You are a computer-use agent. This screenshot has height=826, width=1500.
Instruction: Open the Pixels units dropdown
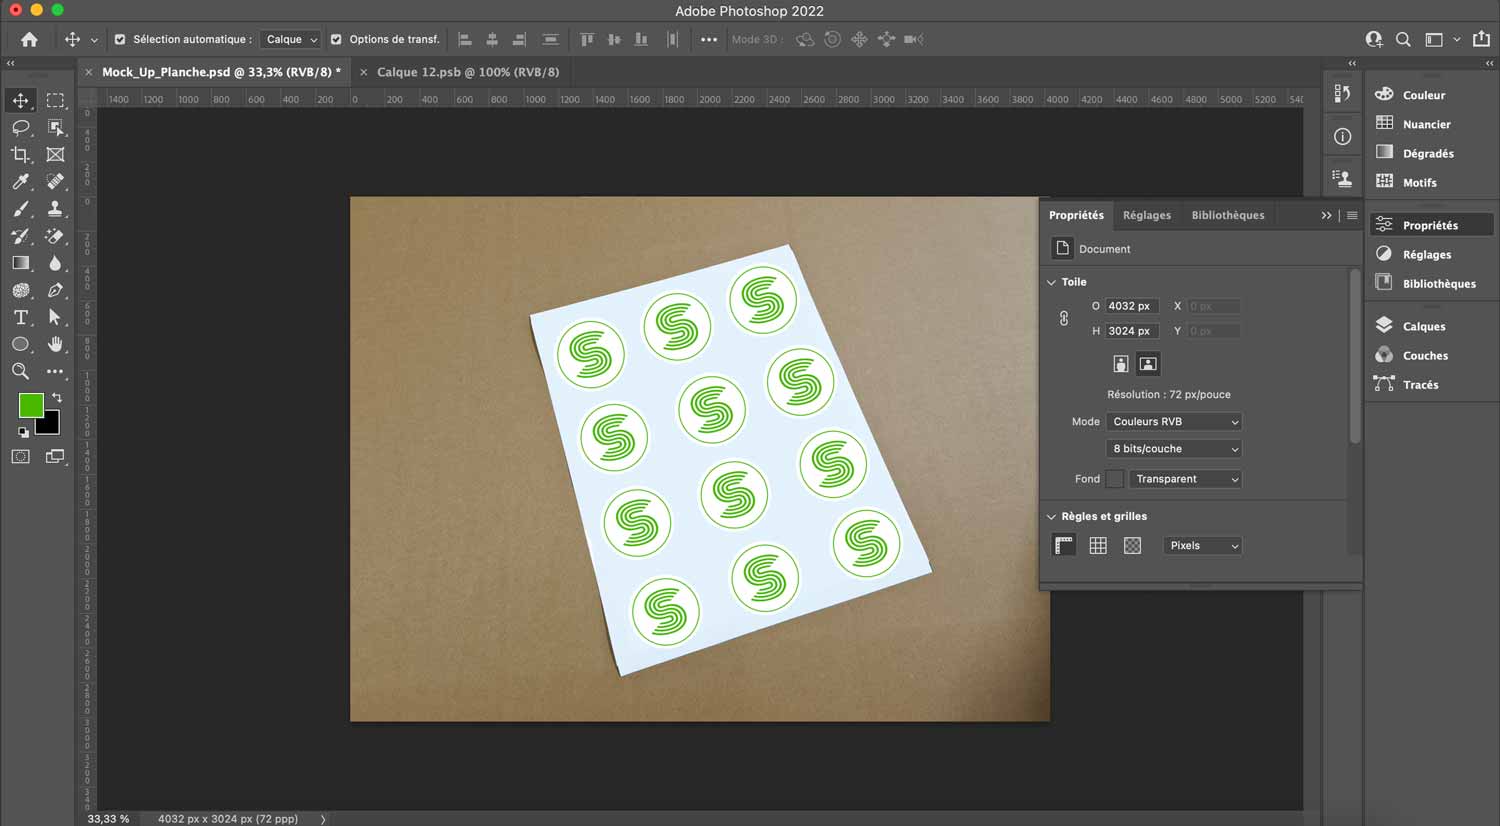tap(1203, 545)
